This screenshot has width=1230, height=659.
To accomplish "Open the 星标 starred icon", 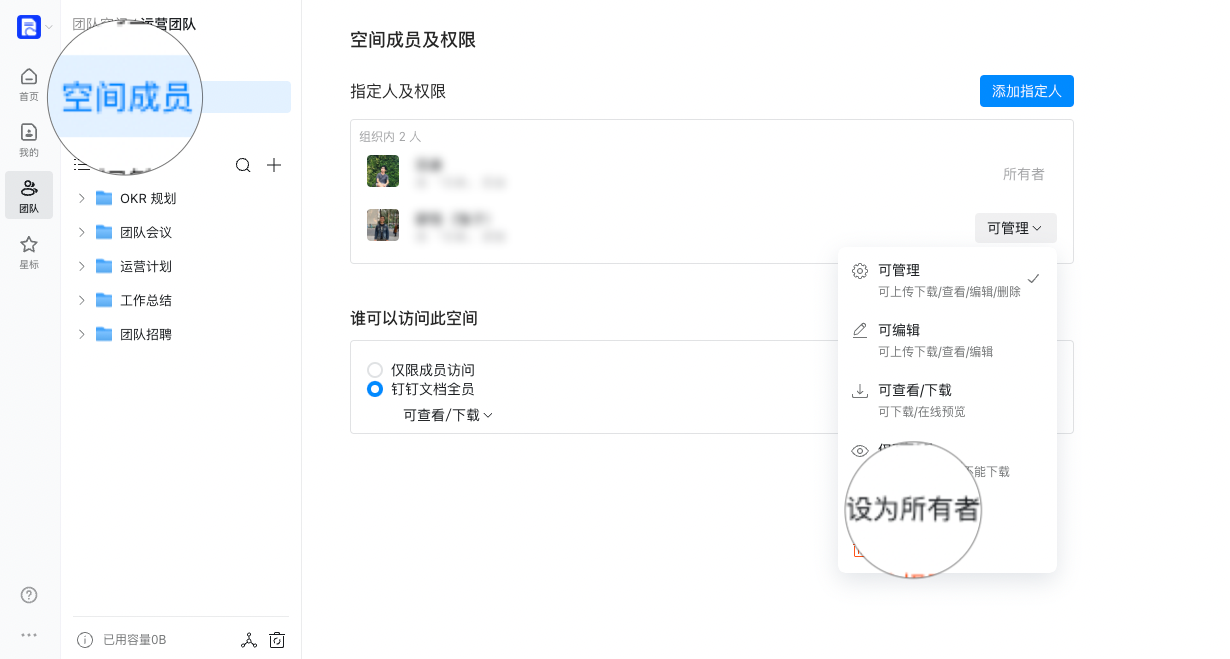I will click(x=29, y=244).
